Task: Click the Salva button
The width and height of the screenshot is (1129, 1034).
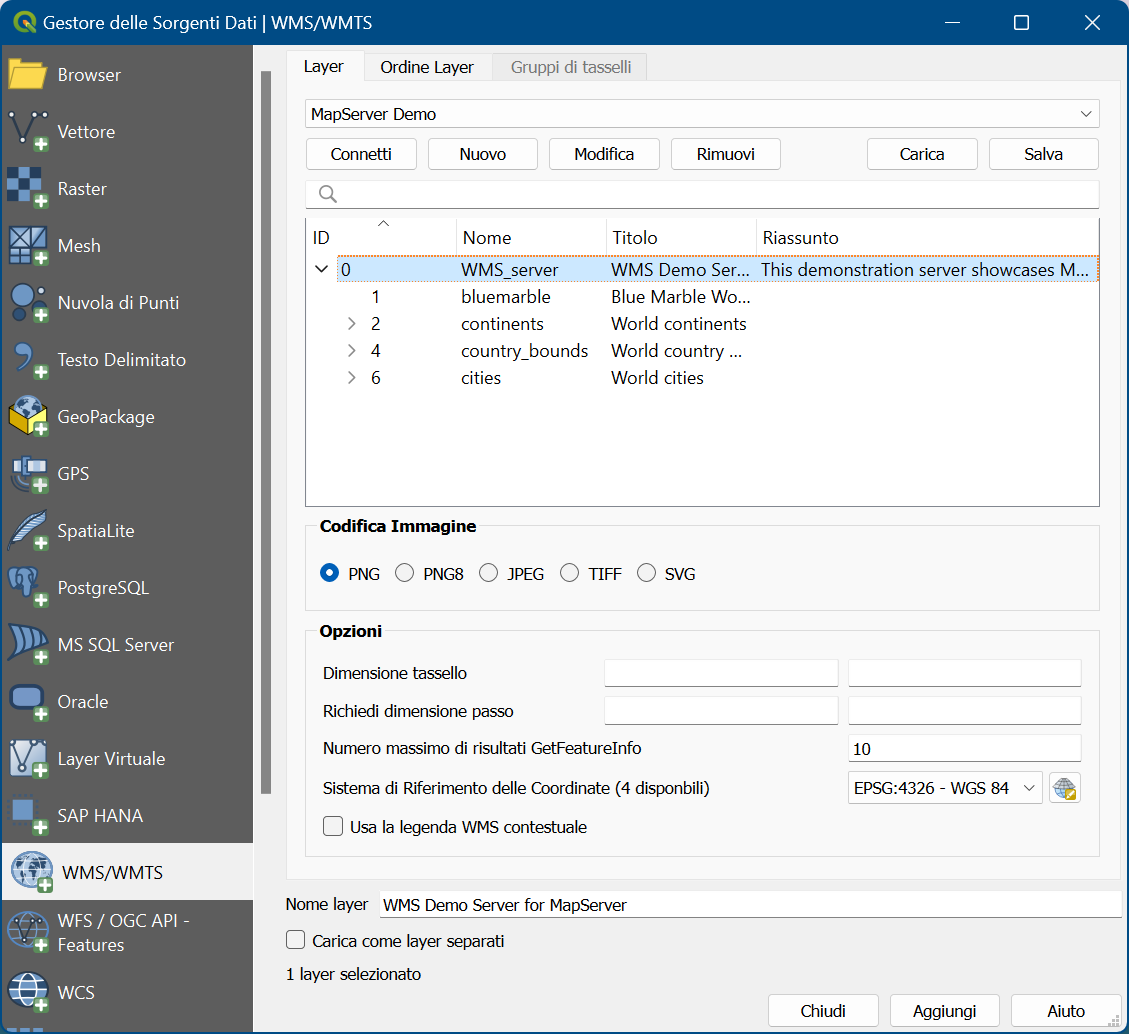Action: (1044, 154)
